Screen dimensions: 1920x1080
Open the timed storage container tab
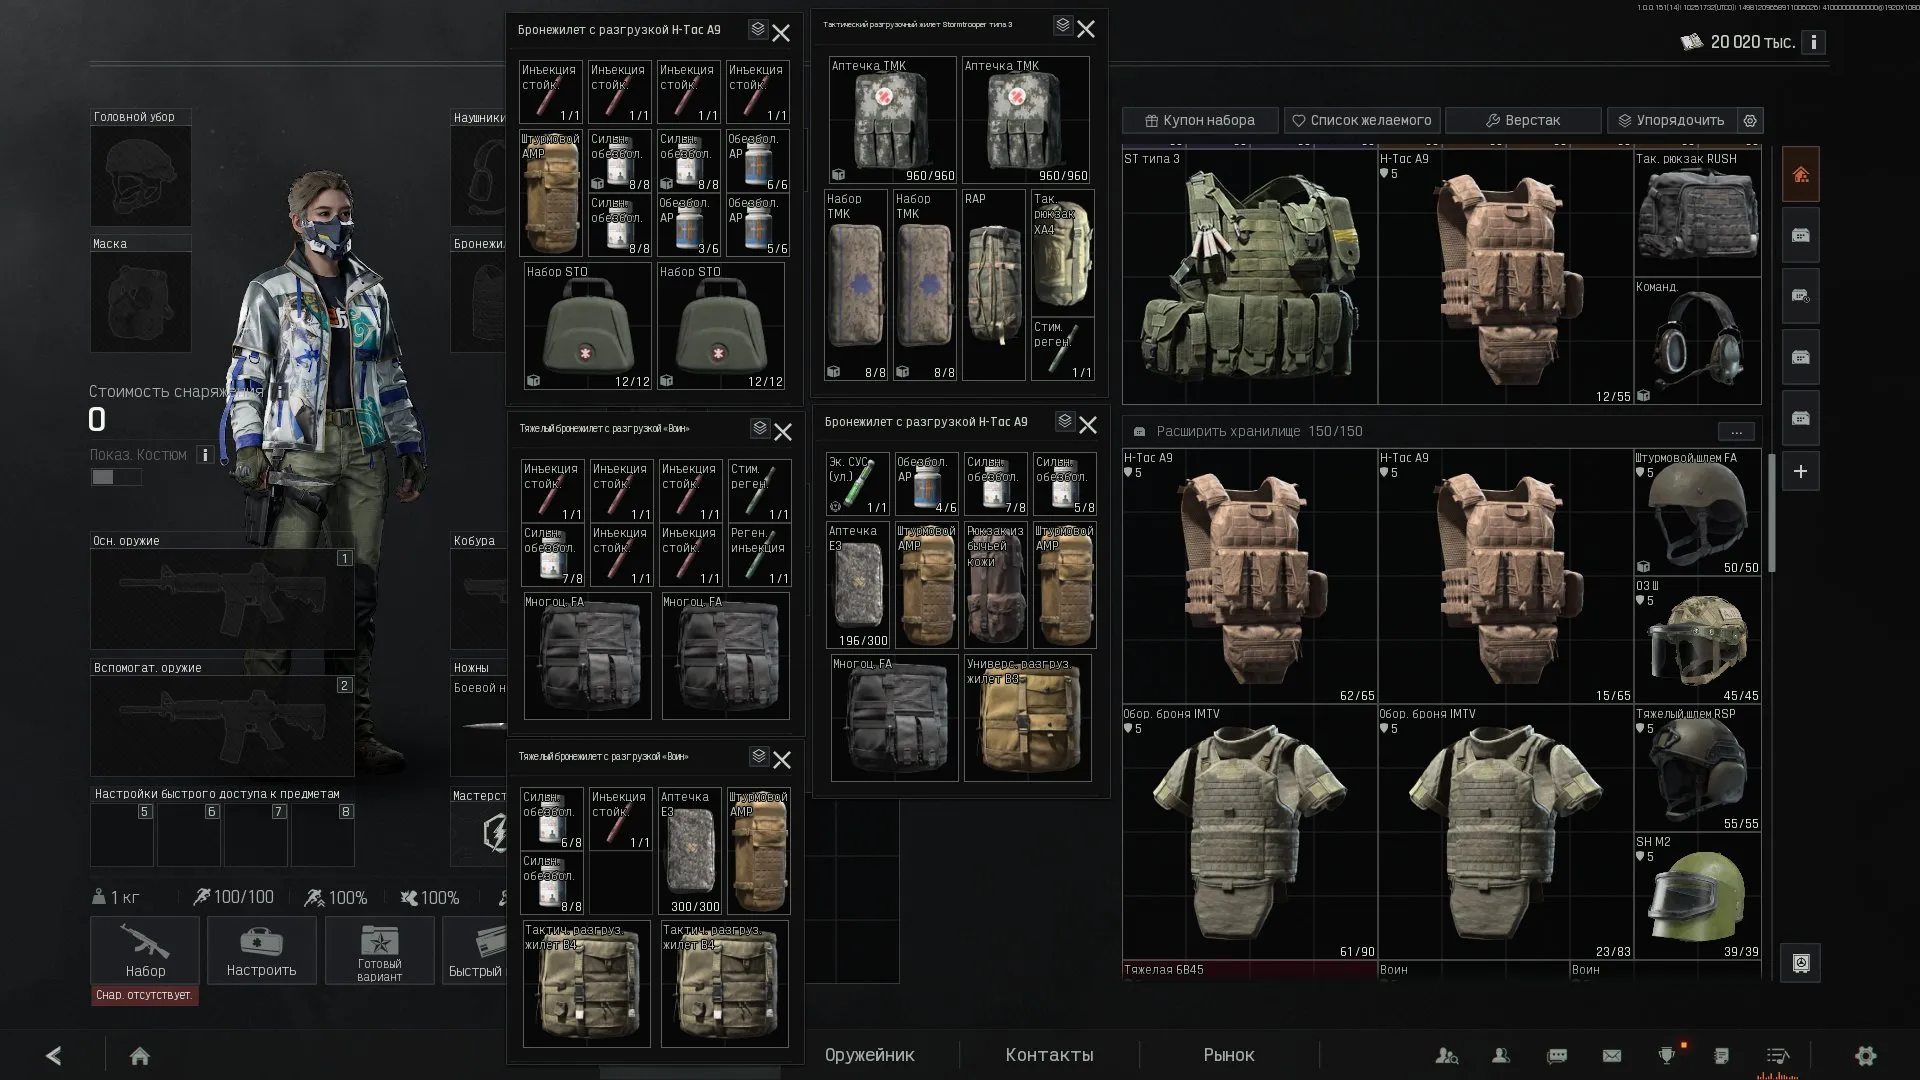coord(1800,297)
